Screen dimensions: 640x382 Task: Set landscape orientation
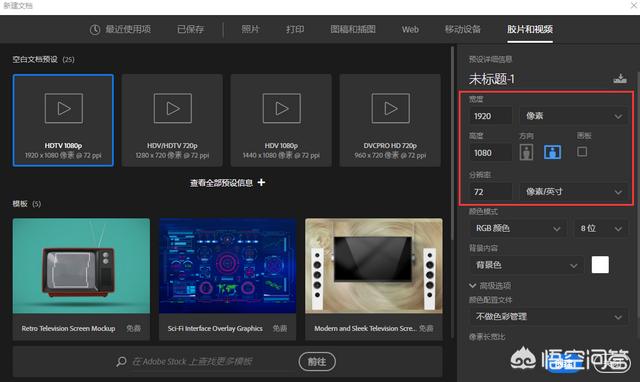pyautogui.click(x=552, y=152)
